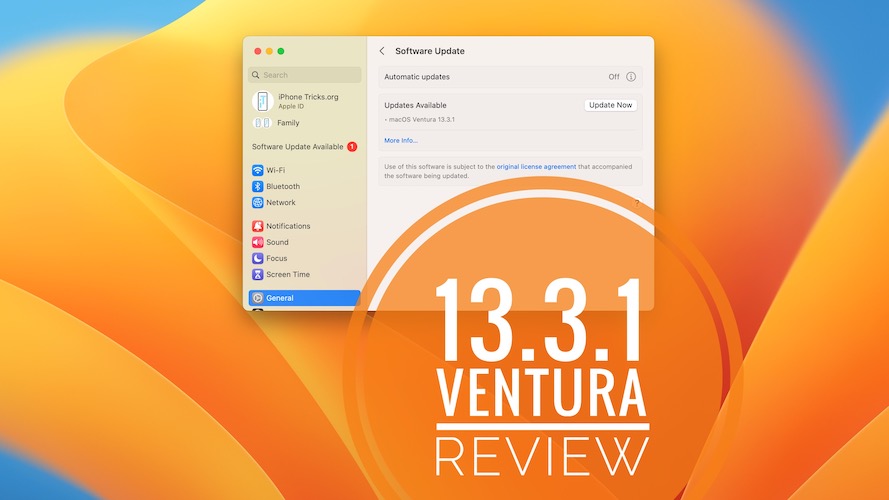Select the highlighted General row text
The width and height of the screenshot is (889, 500).
coord(280,298)
